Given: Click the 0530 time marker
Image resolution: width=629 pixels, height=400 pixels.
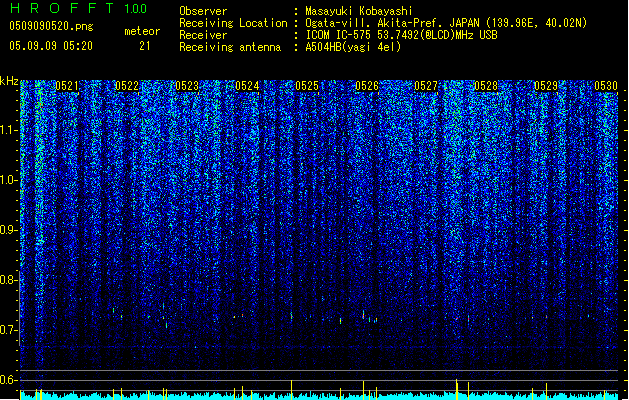Looking at the screenshot, I should (606, 86).
